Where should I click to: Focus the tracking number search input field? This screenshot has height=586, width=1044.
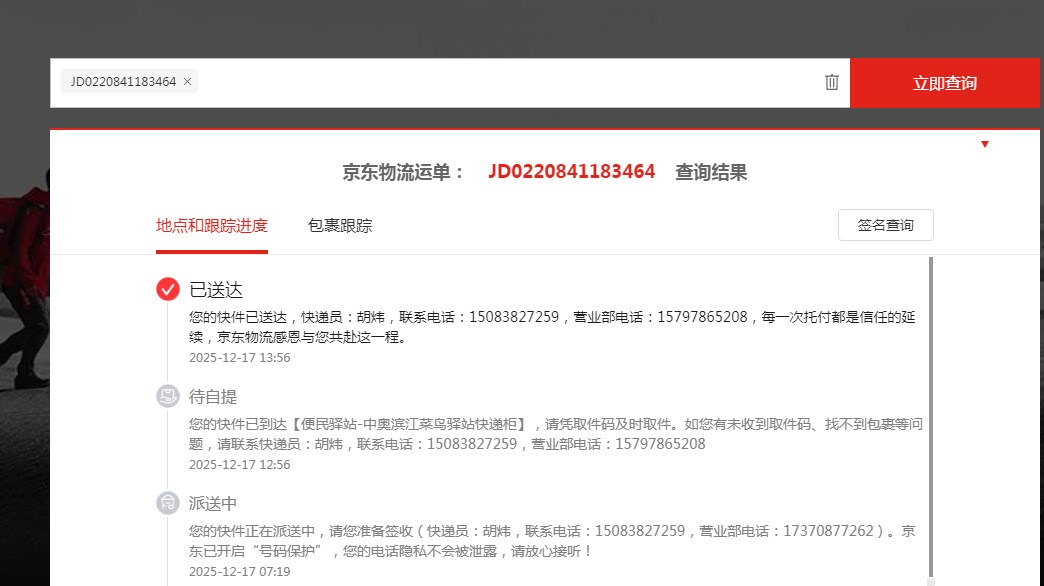pyautogui.click(x=500, y=83)
